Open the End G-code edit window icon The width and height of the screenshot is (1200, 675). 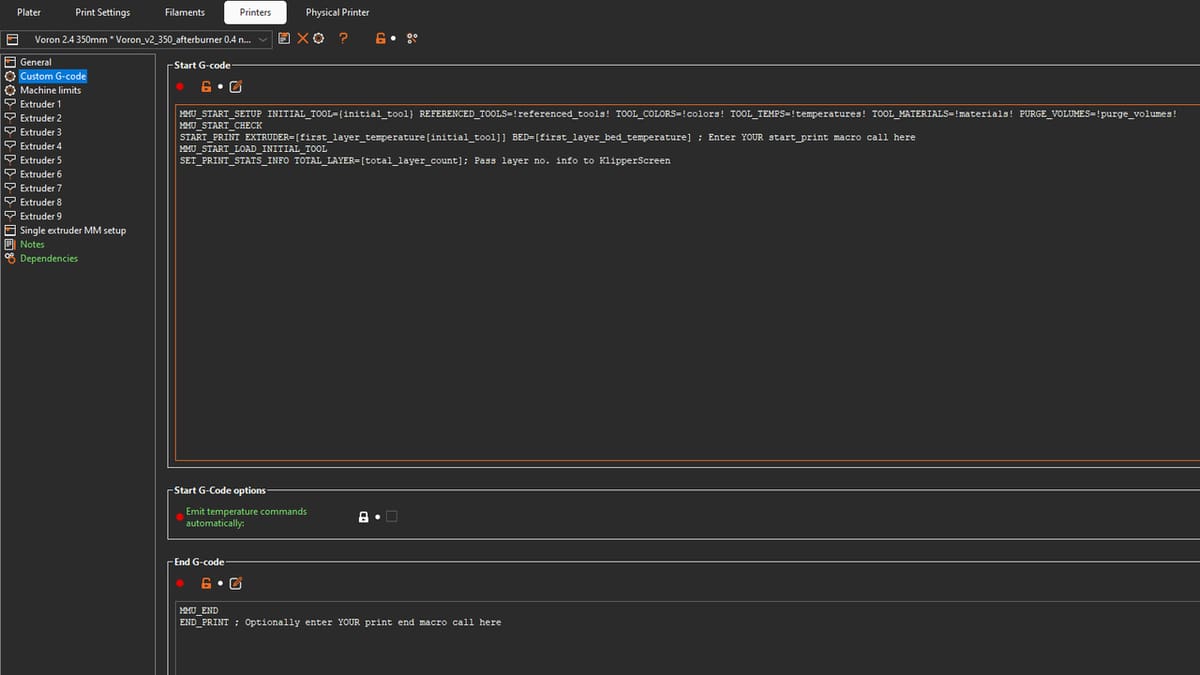click(236, 583)
